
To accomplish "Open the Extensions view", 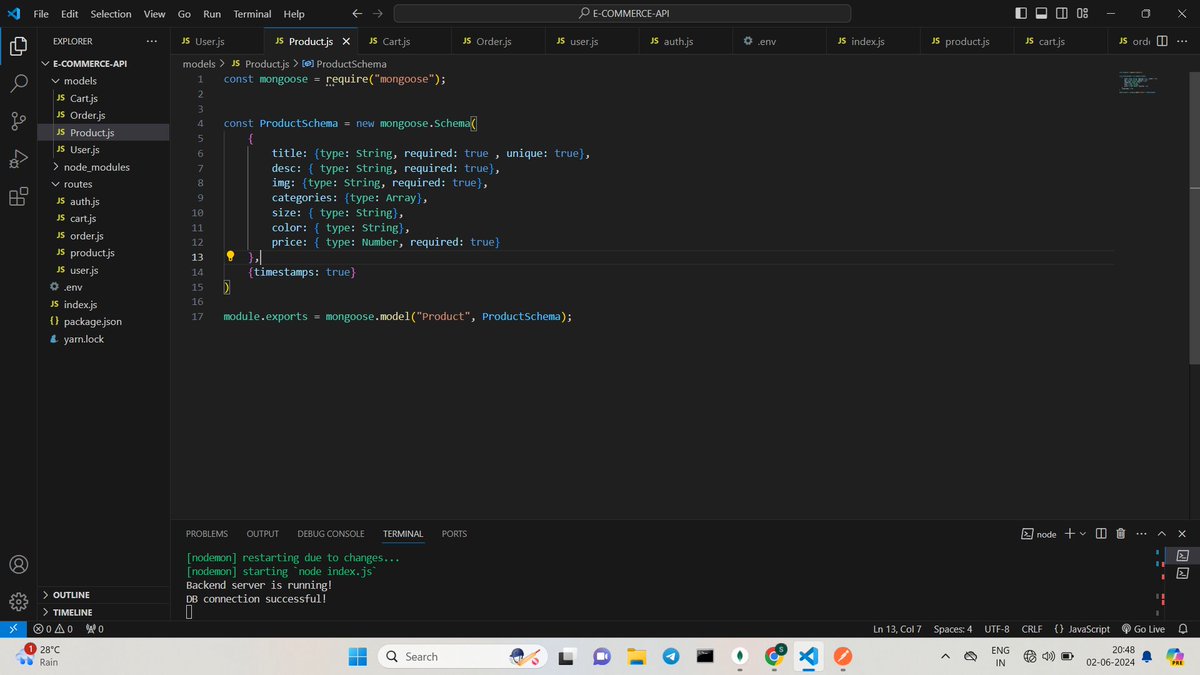I will pos(18,197).
